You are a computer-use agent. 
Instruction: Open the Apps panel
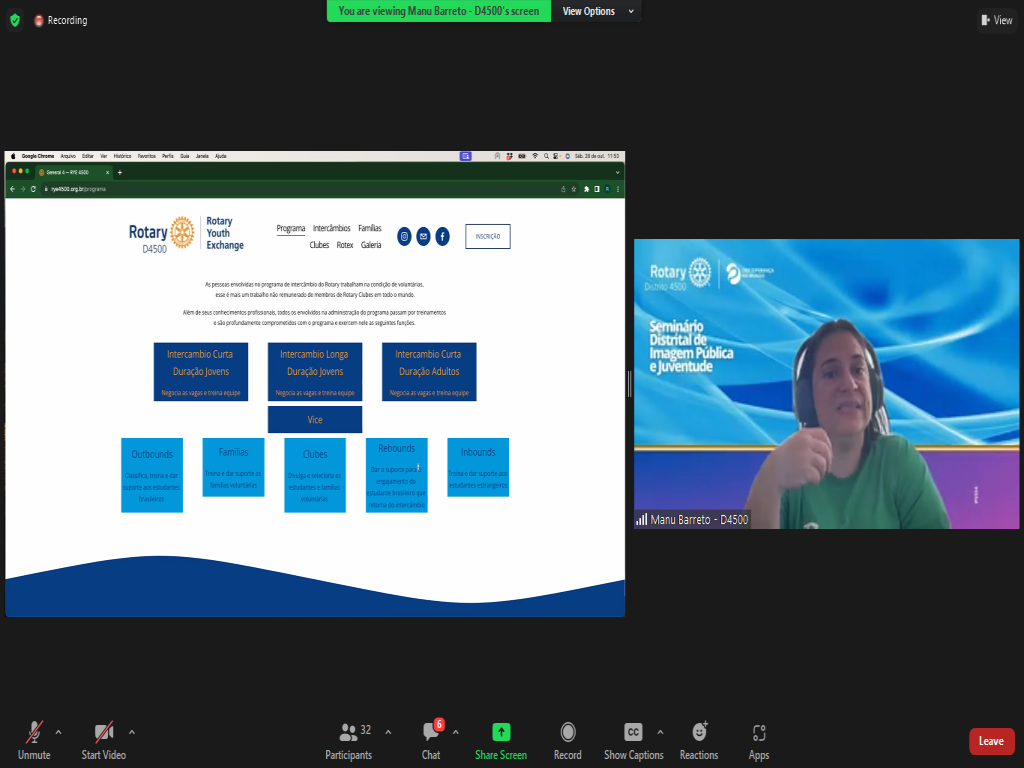tap(759, 740)
